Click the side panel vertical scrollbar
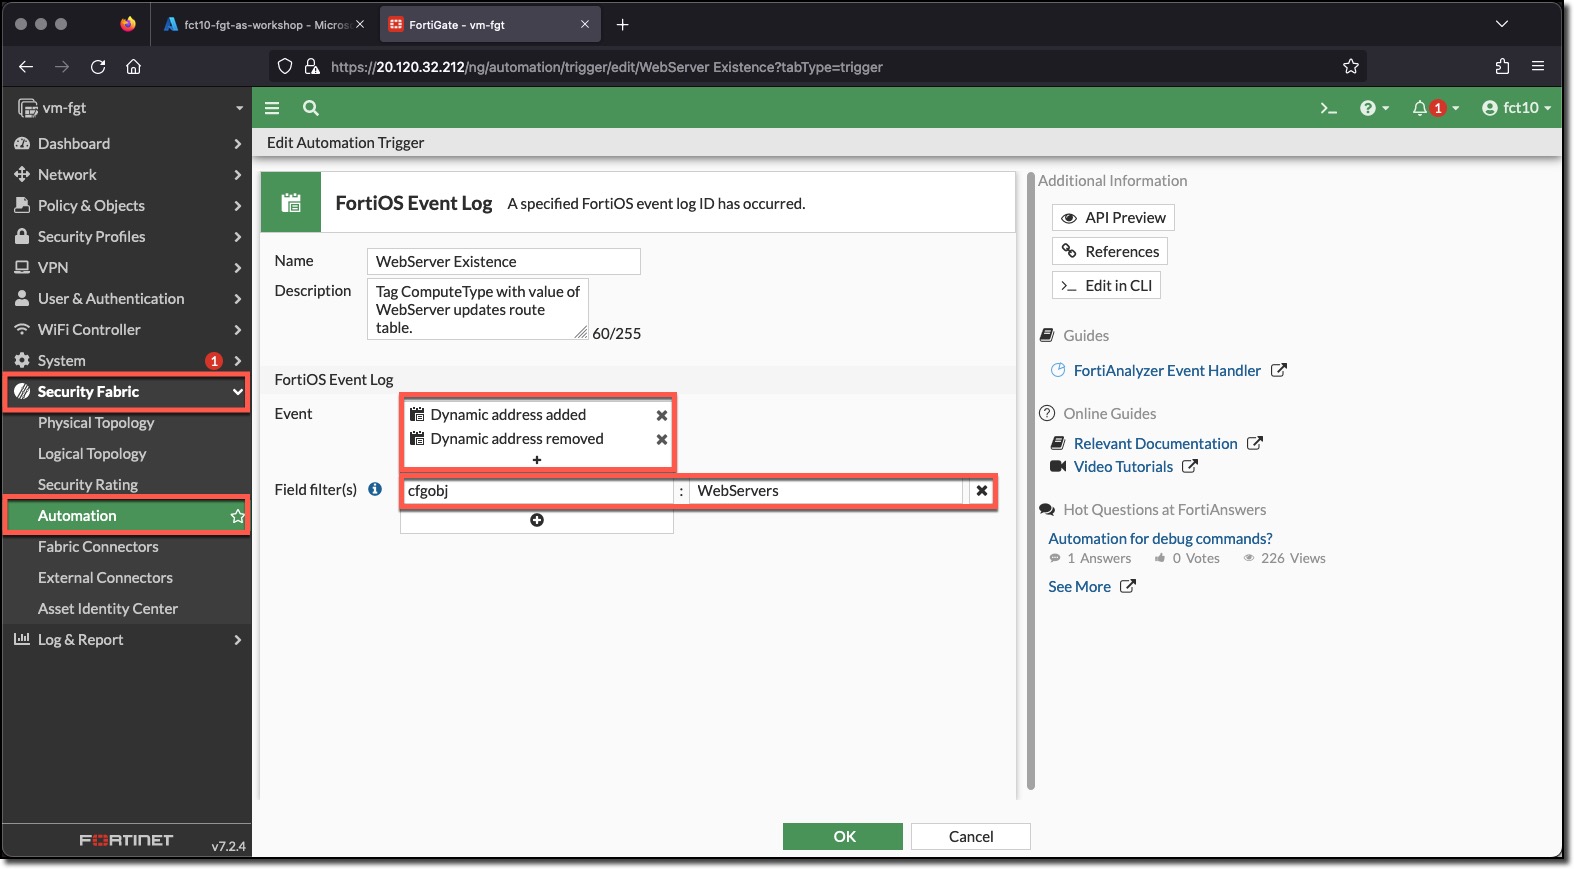The width and height of the screenshot is (1574, 869). [1031, 480]
